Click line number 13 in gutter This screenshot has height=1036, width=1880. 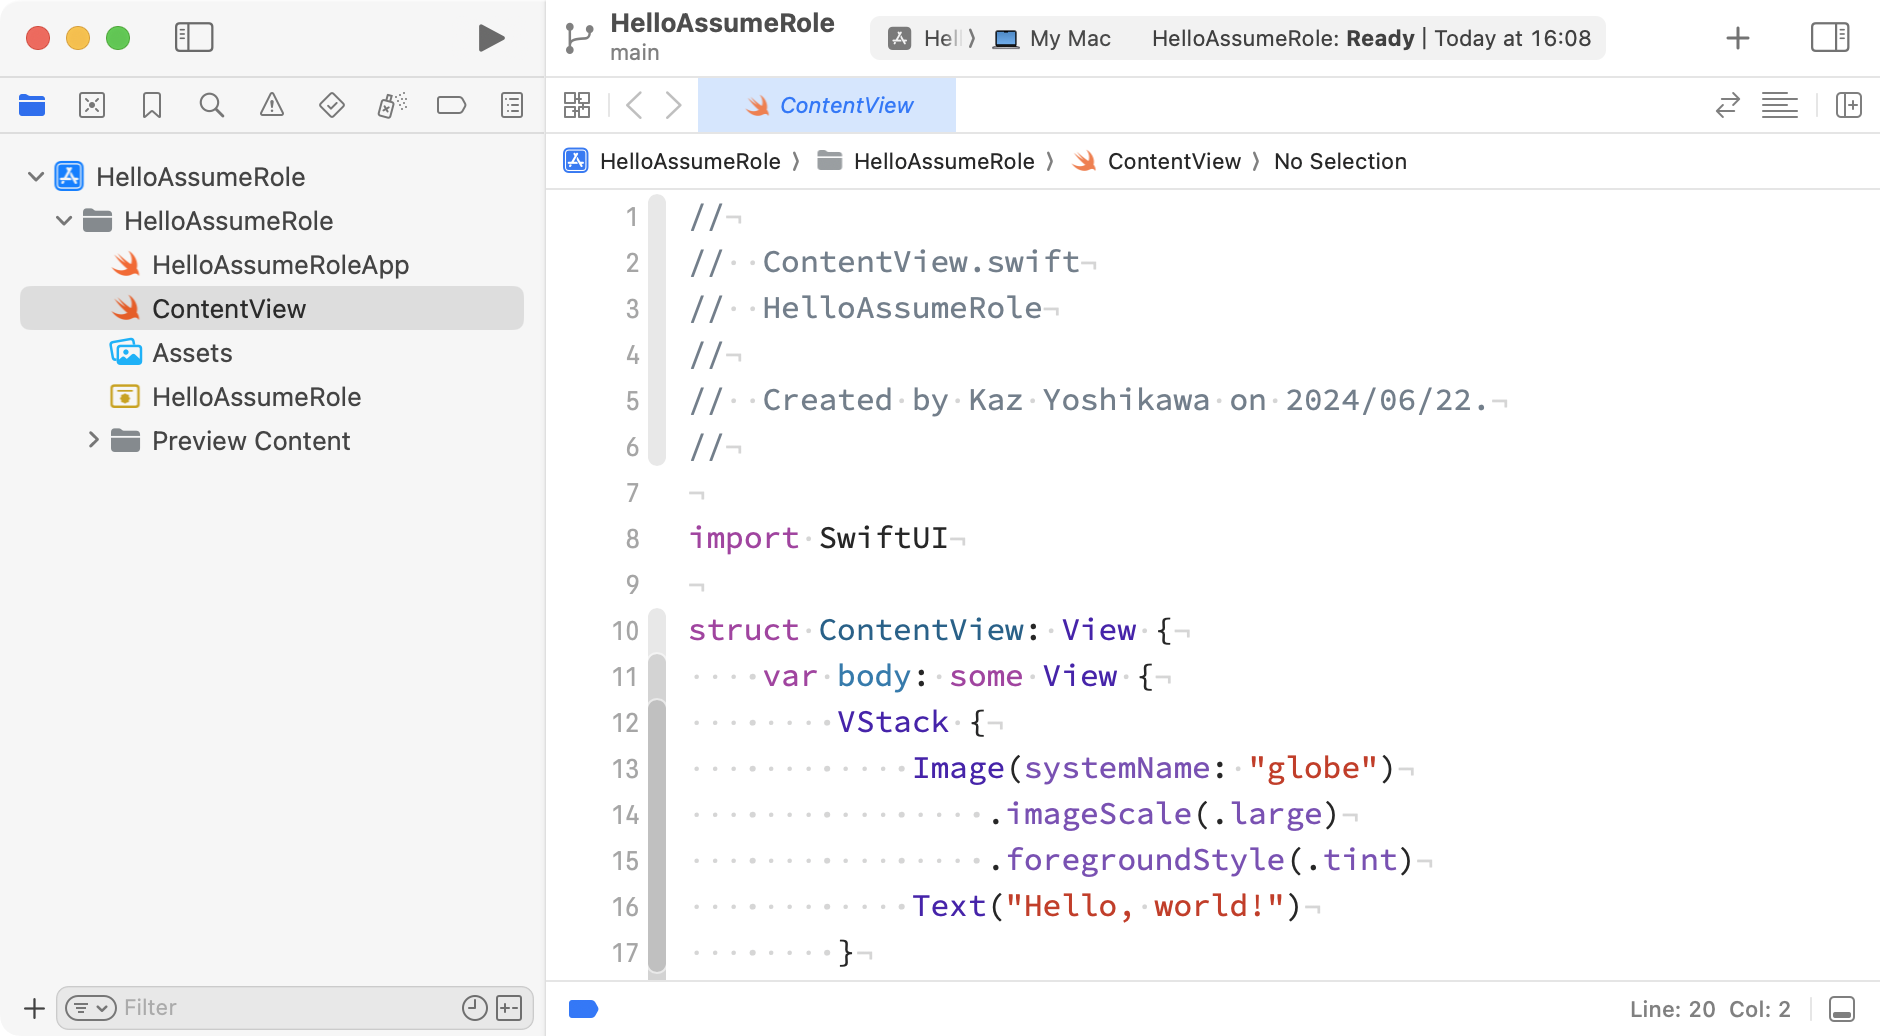[x=625, y=769]
